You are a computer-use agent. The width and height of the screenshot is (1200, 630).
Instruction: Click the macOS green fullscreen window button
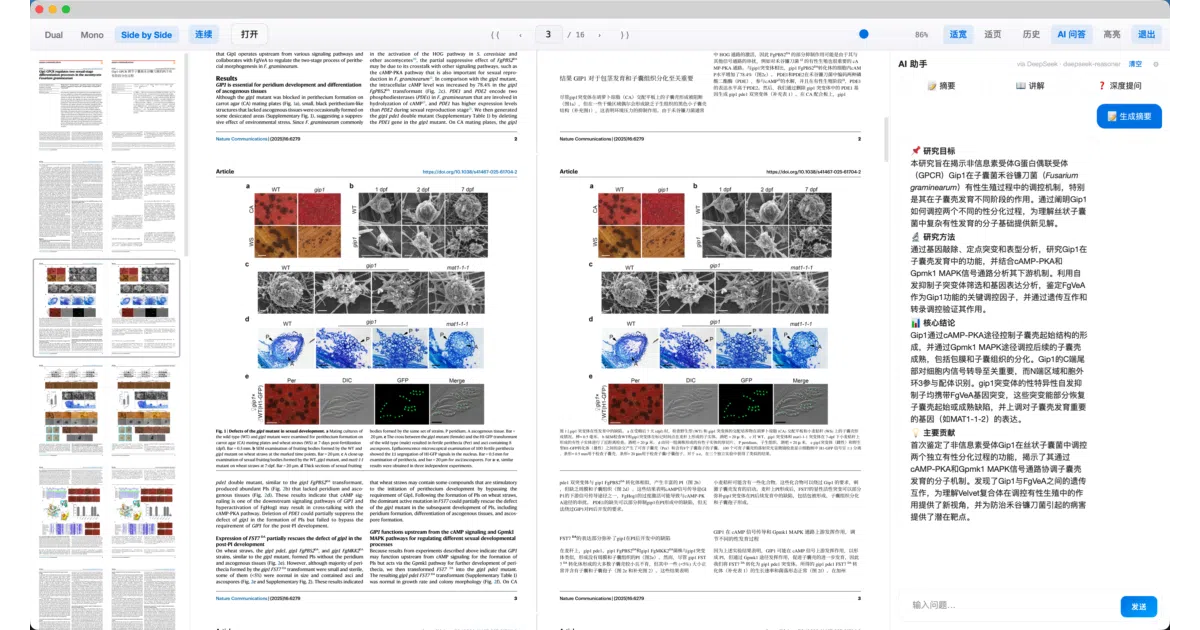67,9
